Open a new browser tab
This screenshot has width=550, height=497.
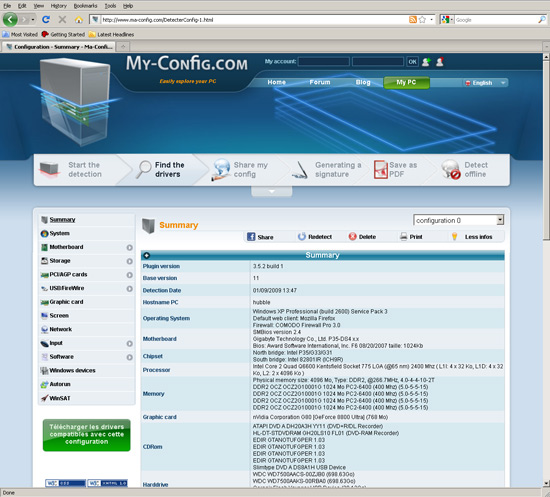coord(123,47)
